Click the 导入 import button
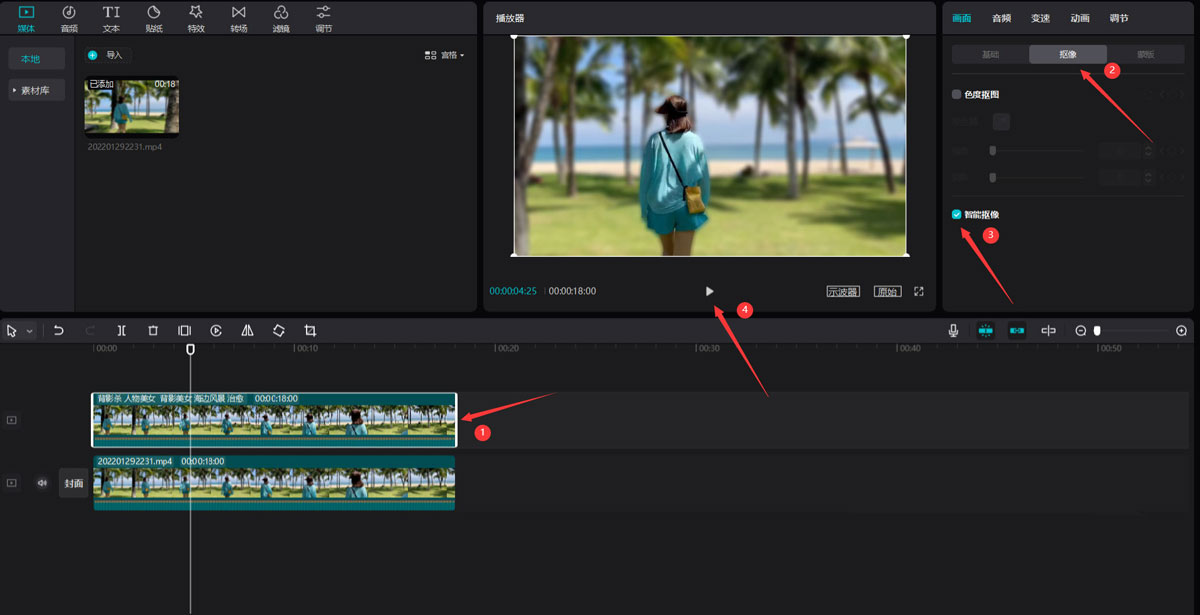 [107, 55]
